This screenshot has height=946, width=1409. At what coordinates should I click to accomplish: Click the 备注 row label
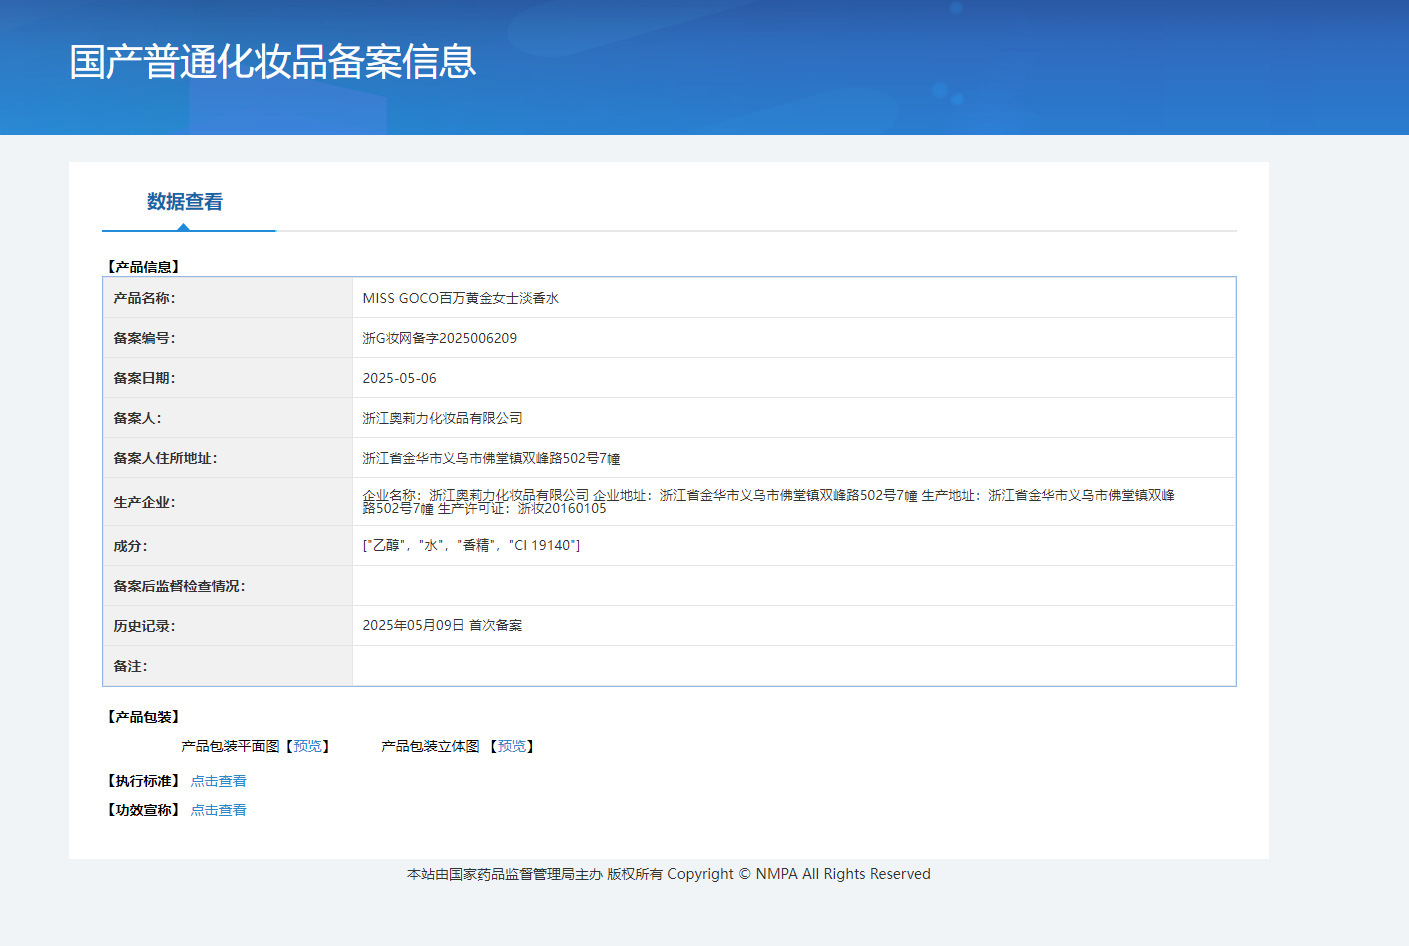pos(130,666)
